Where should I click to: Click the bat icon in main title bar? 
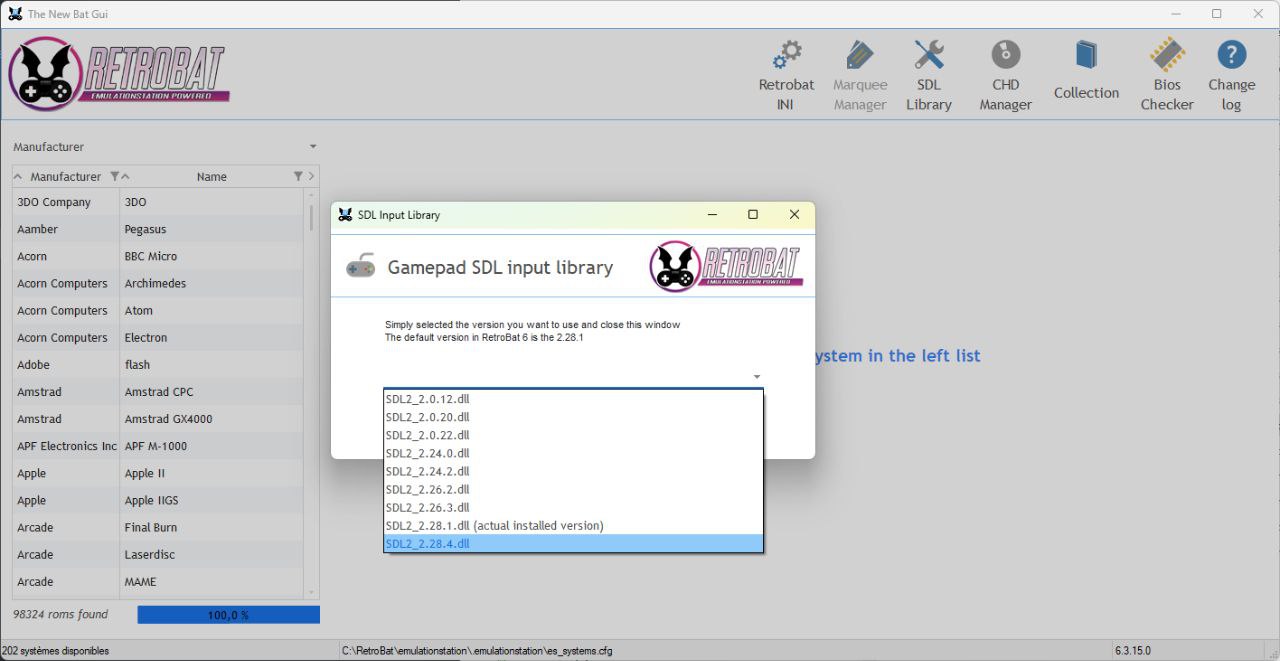(x=15, y=14)
